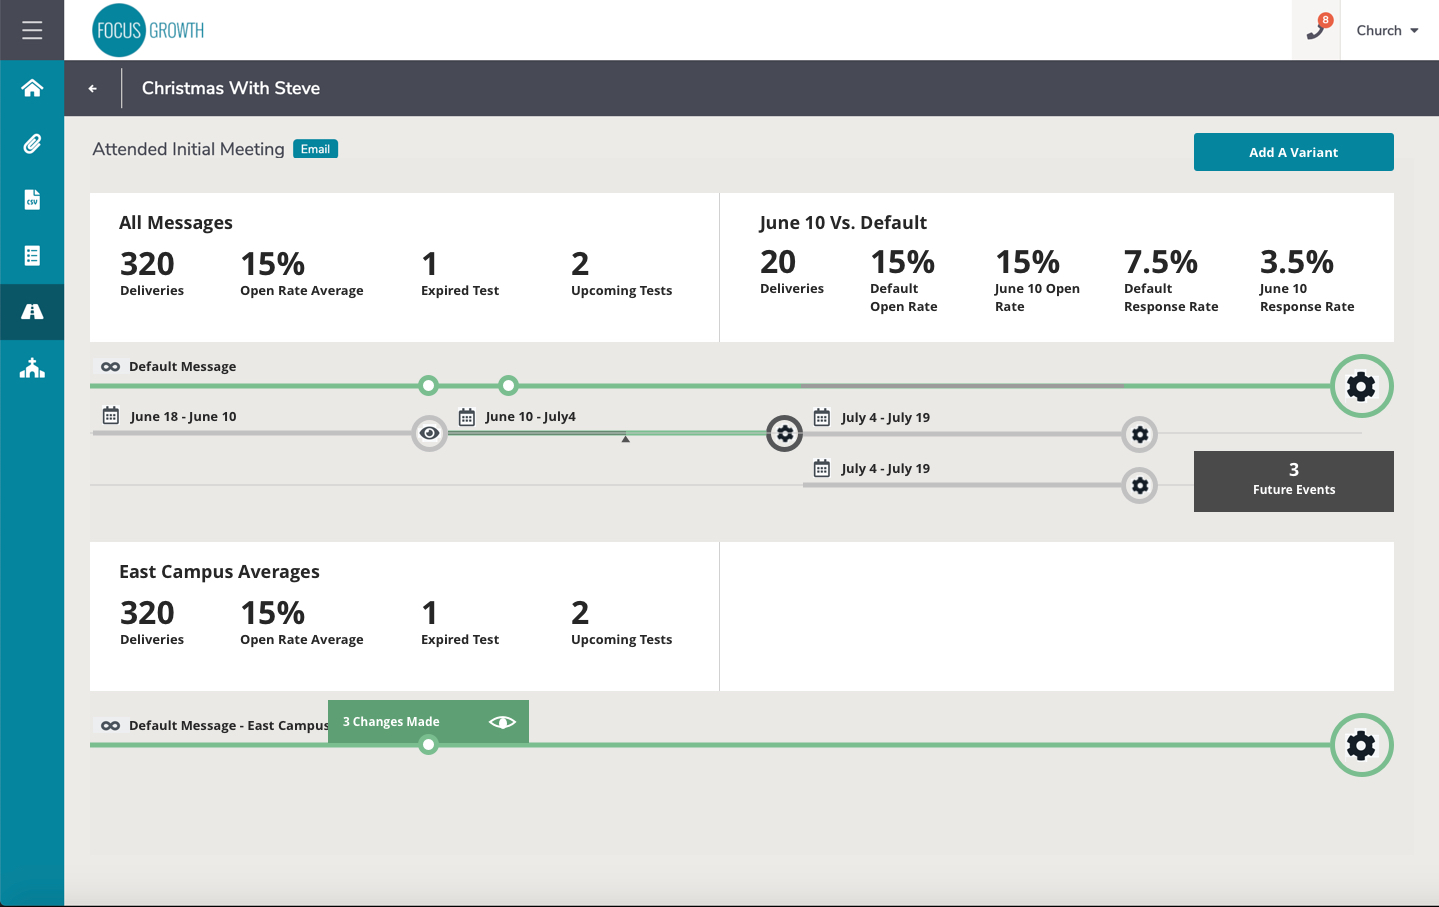Click the triangle marker on June 10 timeline
This screenshot has height=907, width=1439.
point(626,439)
